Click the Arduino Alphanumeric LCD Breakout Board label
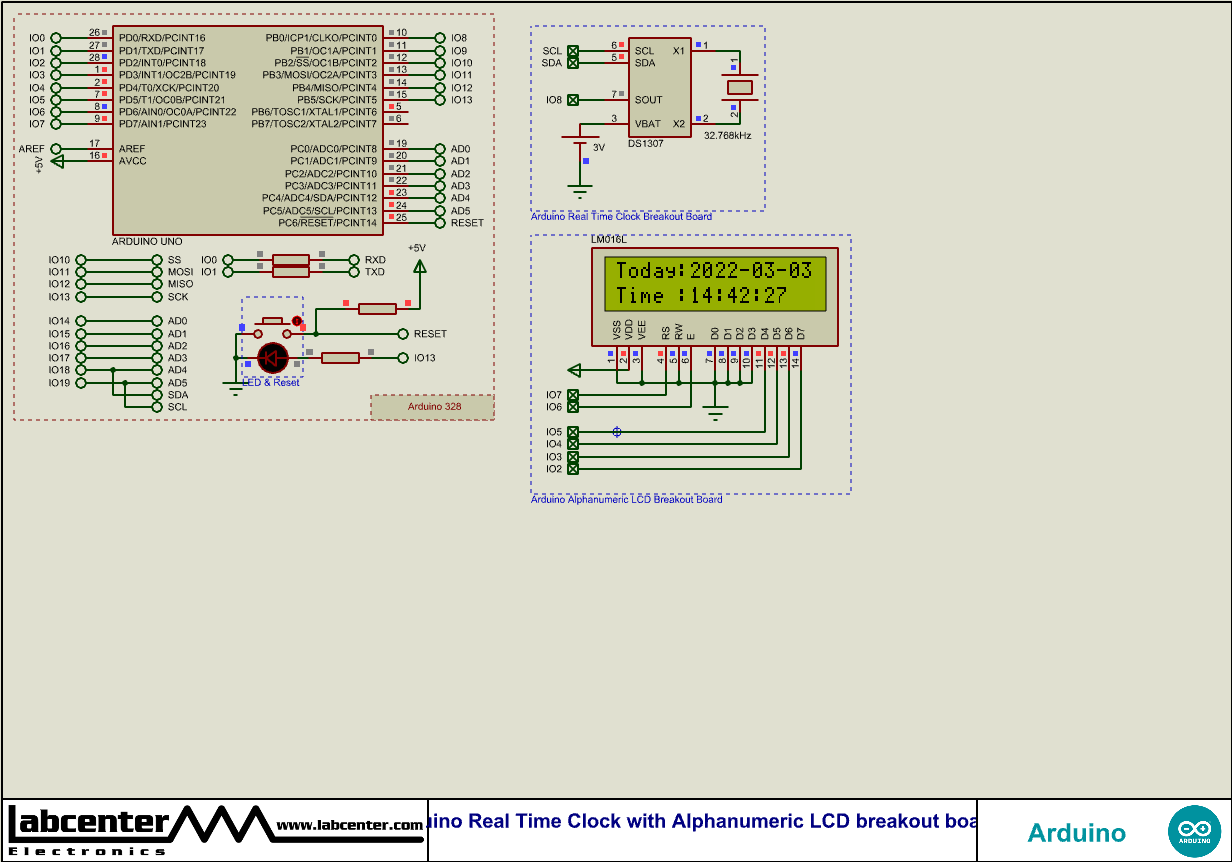This screenshot has height=862, width=1232. coord(627,498)
